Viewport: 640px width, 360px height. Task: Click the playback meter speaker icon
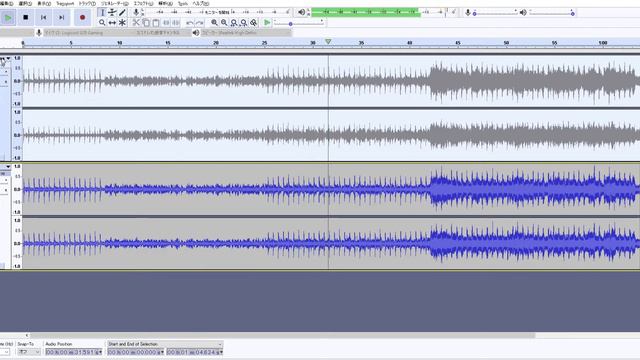pyautogui.click(x=301, y=13)
